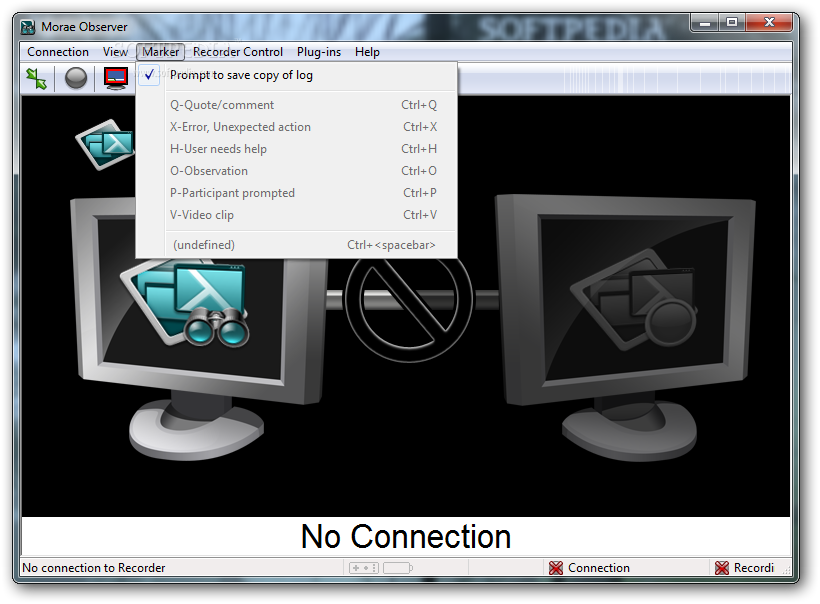Open the Connection menu
The image size is (820, 604).
point(58,52)
